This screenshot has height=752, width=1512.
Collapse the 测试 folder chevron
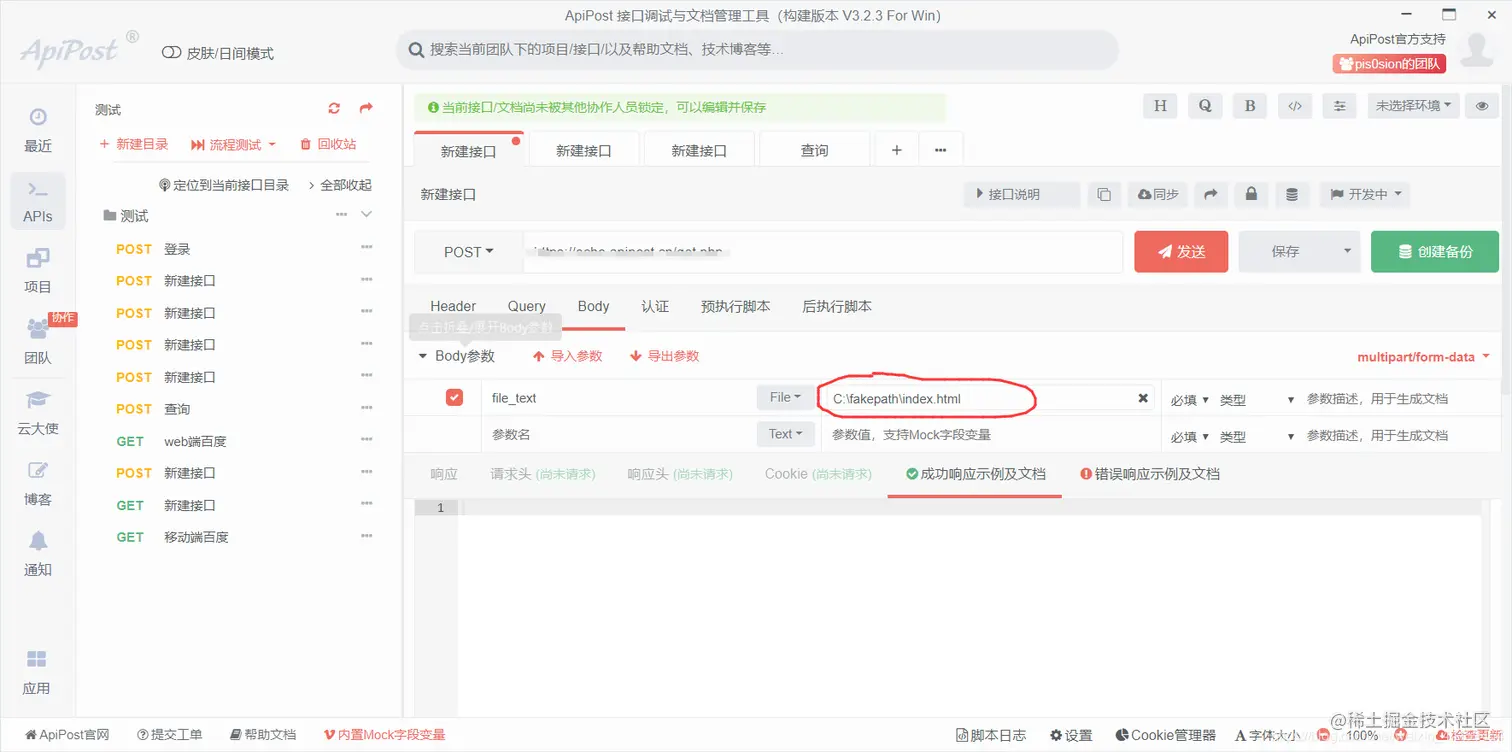366,215
